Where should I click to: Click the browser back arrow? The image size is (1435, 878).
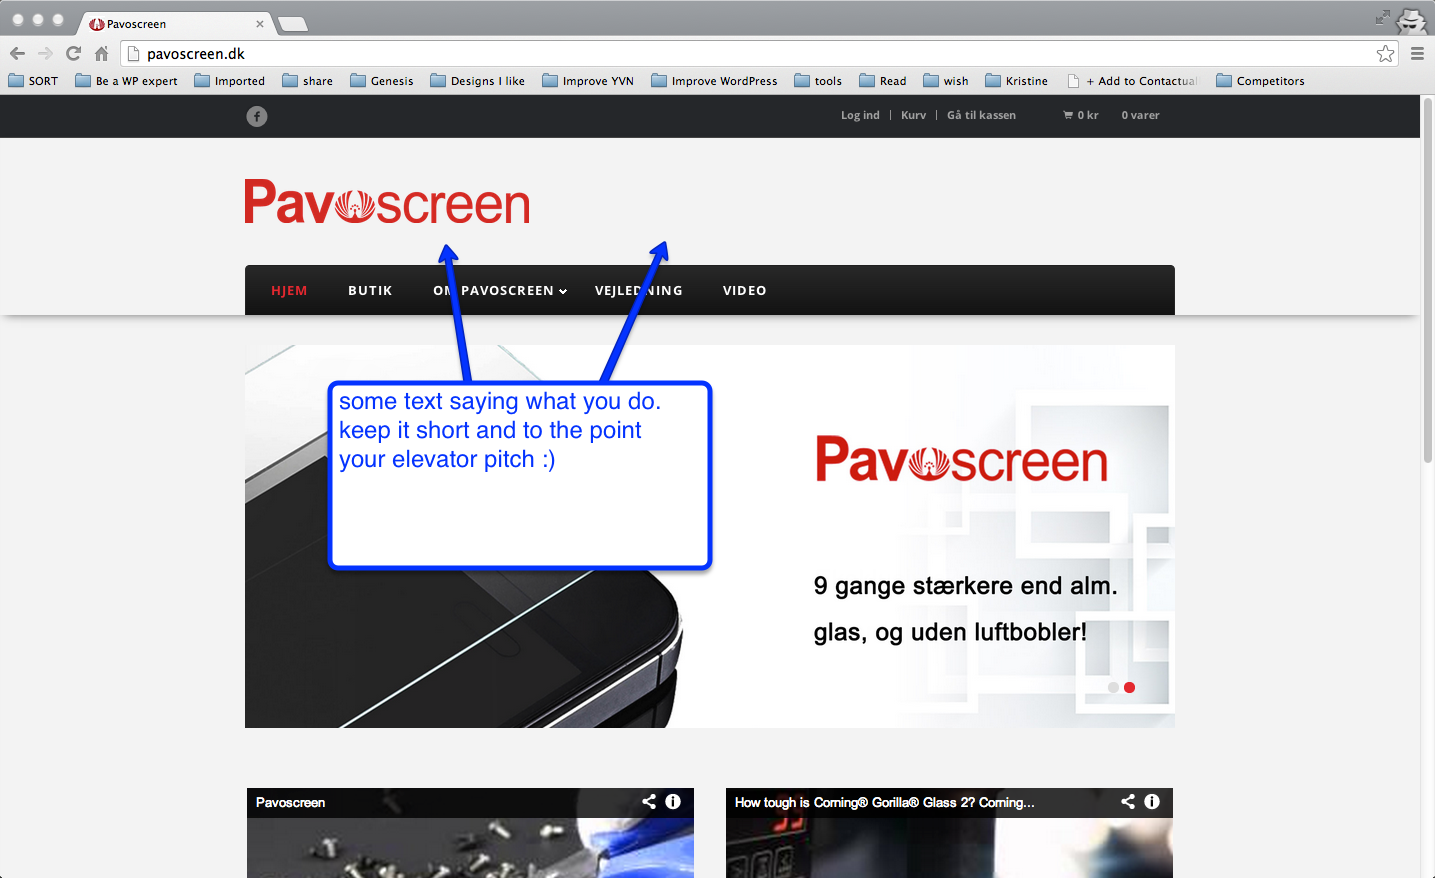(x=17, y=53)
